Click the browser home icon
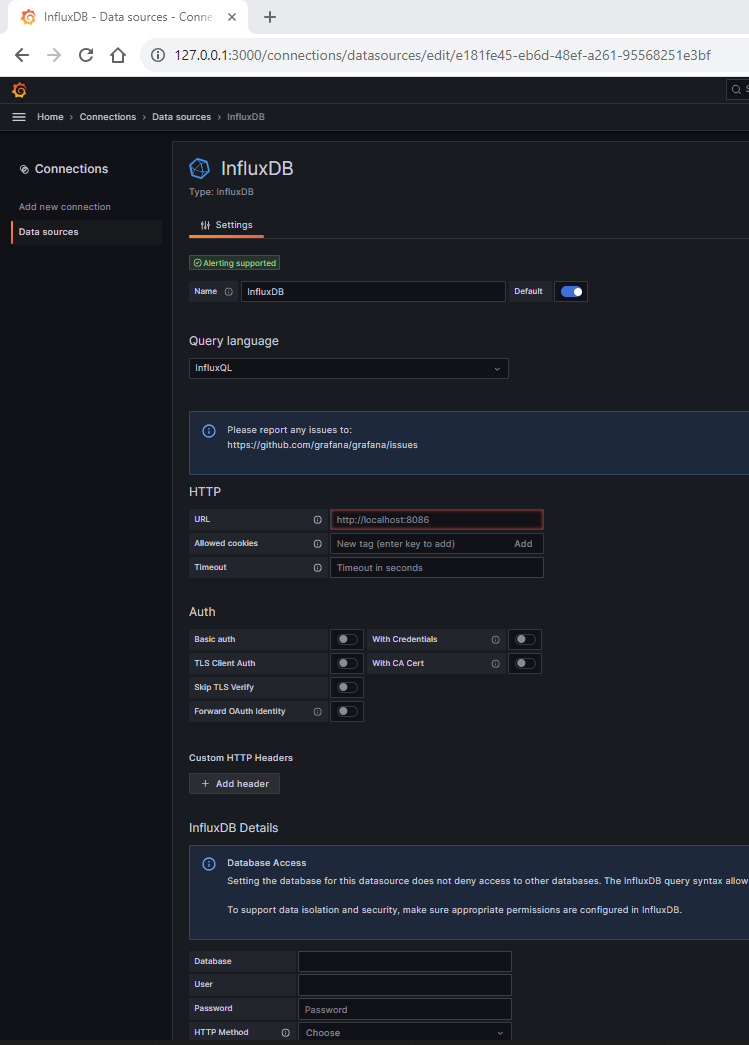The height and width of the screenshot is (1045, 749). [x=118, y=55]
